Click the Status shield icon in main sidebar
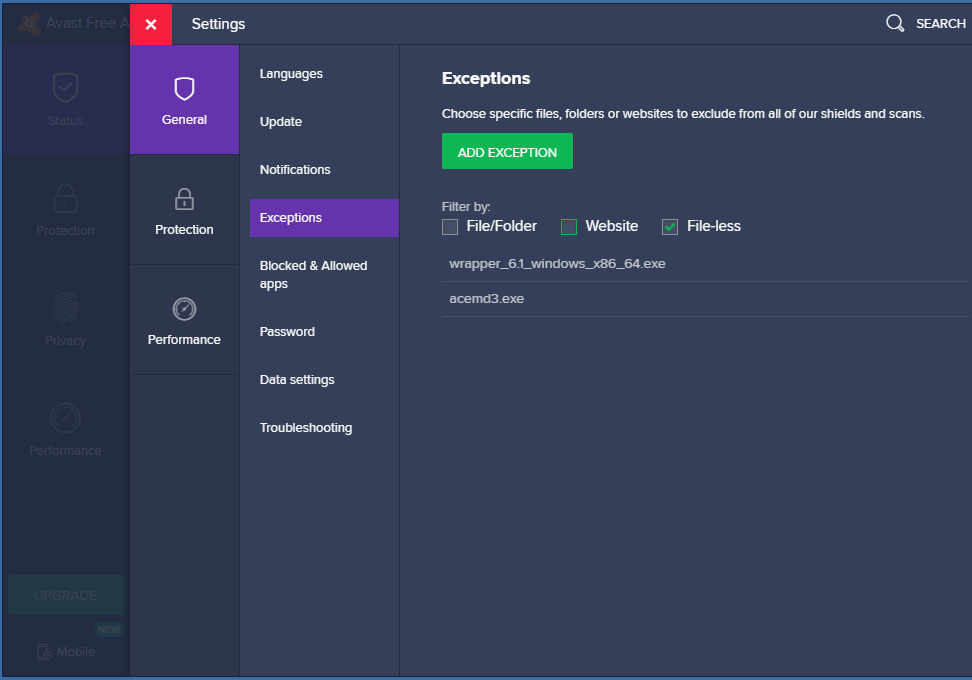The height and width of the screenshot is (680, 972). click(65, 87)
